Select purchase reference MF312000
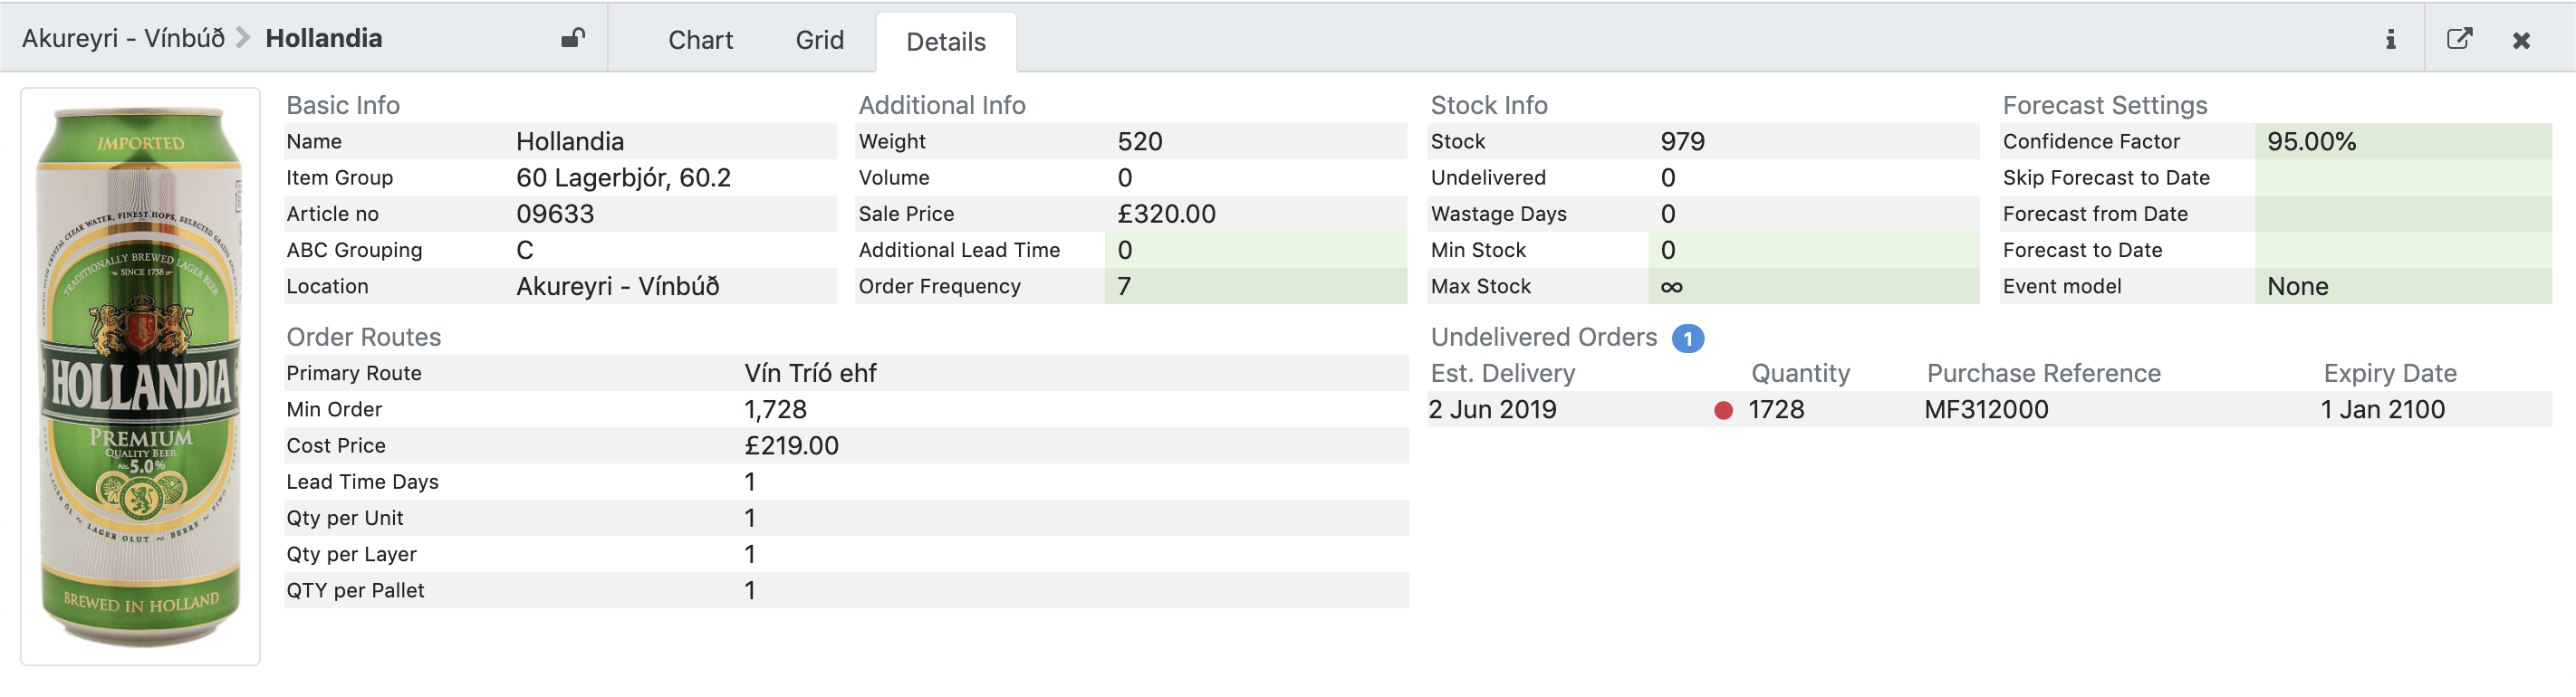 click(x=1986, y=409)
